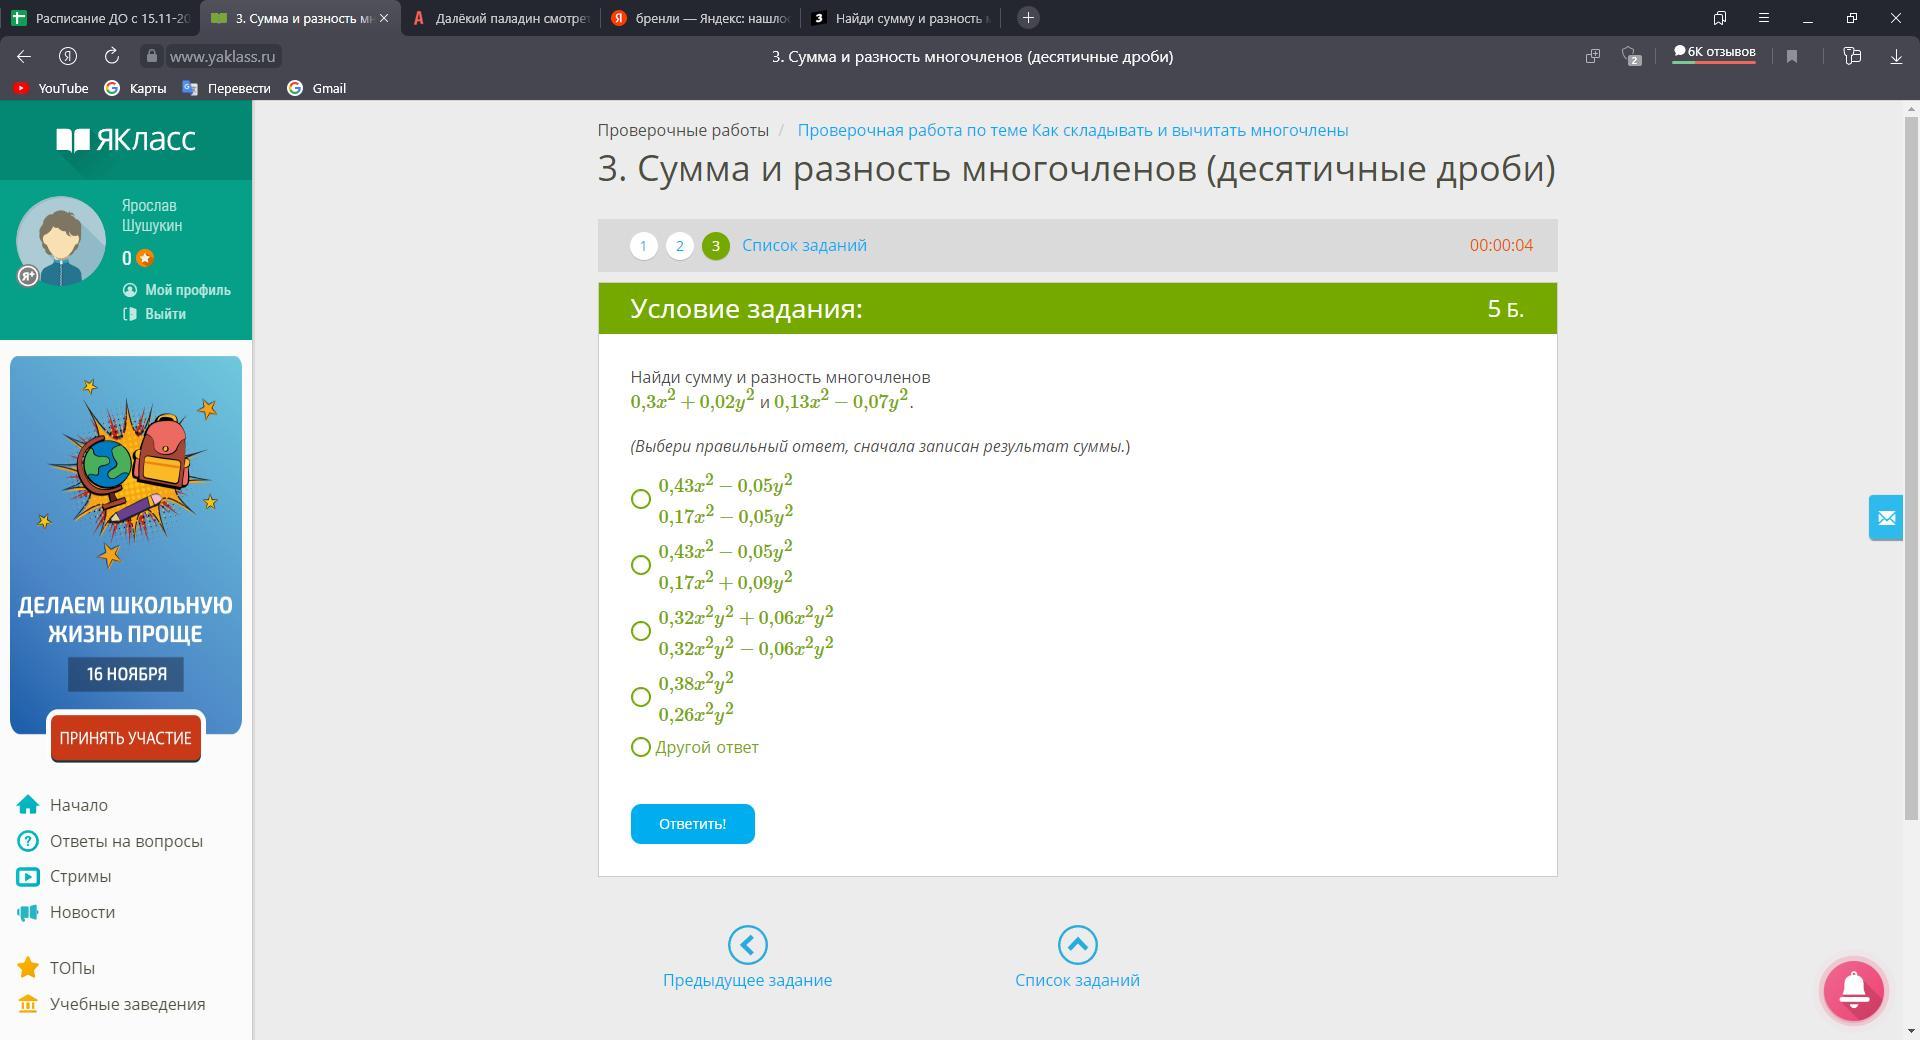The image size is (1920, 1040).
Task: Click the browser collections icon beside bookmark flag
Action: pyautogui.click(x=1852, y=57)
